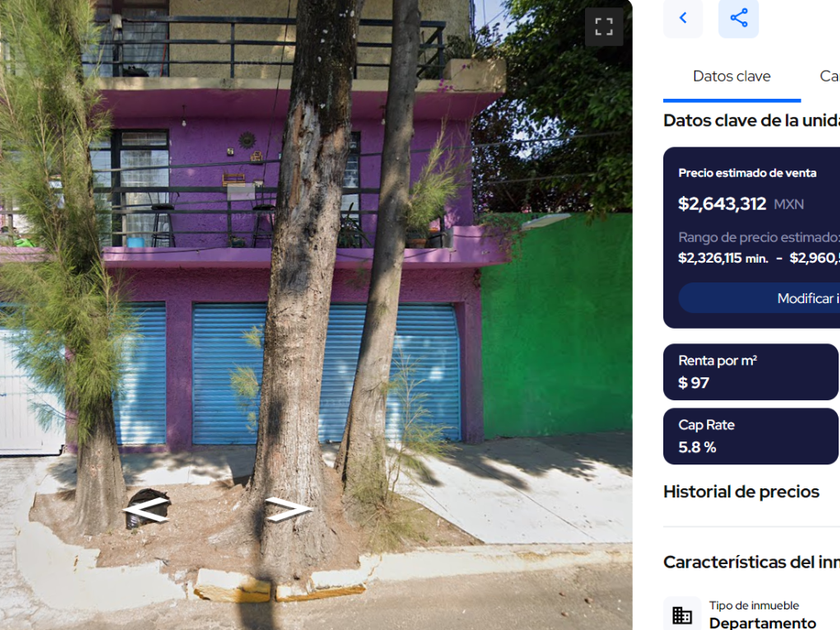The width and height of the screenshot is (840, 630).
Task: Open the share icon button
Action: click(x=739, y=18)
